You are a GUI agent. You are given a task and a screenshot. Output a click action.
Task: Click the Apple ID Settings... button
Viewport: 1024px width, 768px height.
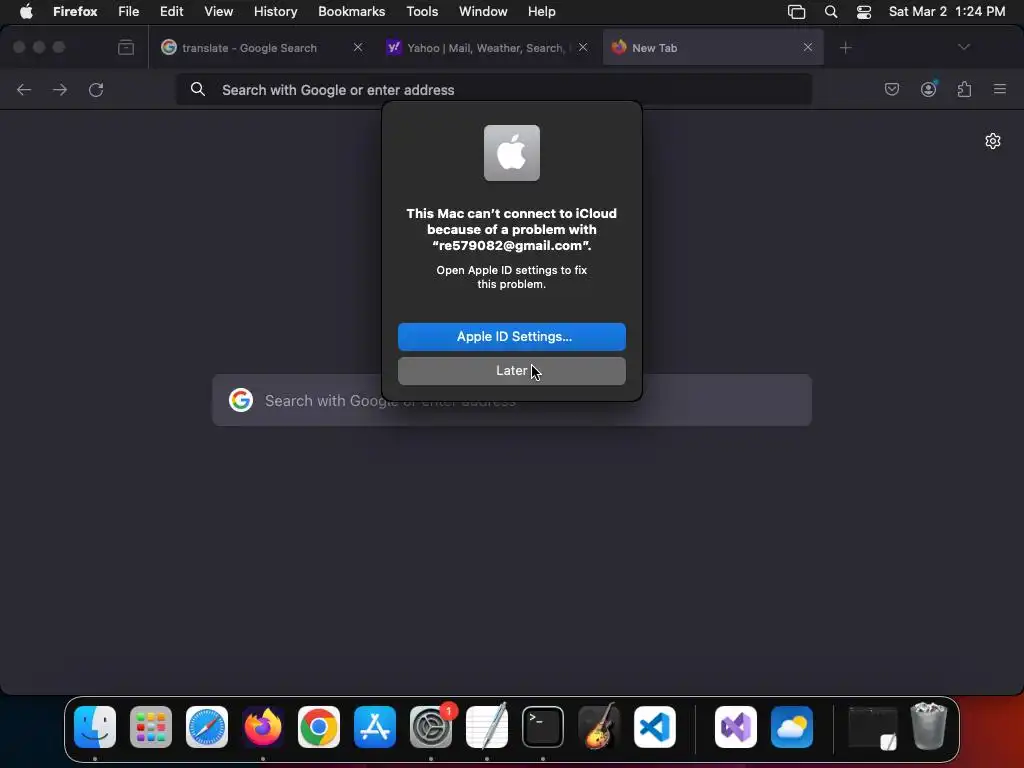(511, 336)
